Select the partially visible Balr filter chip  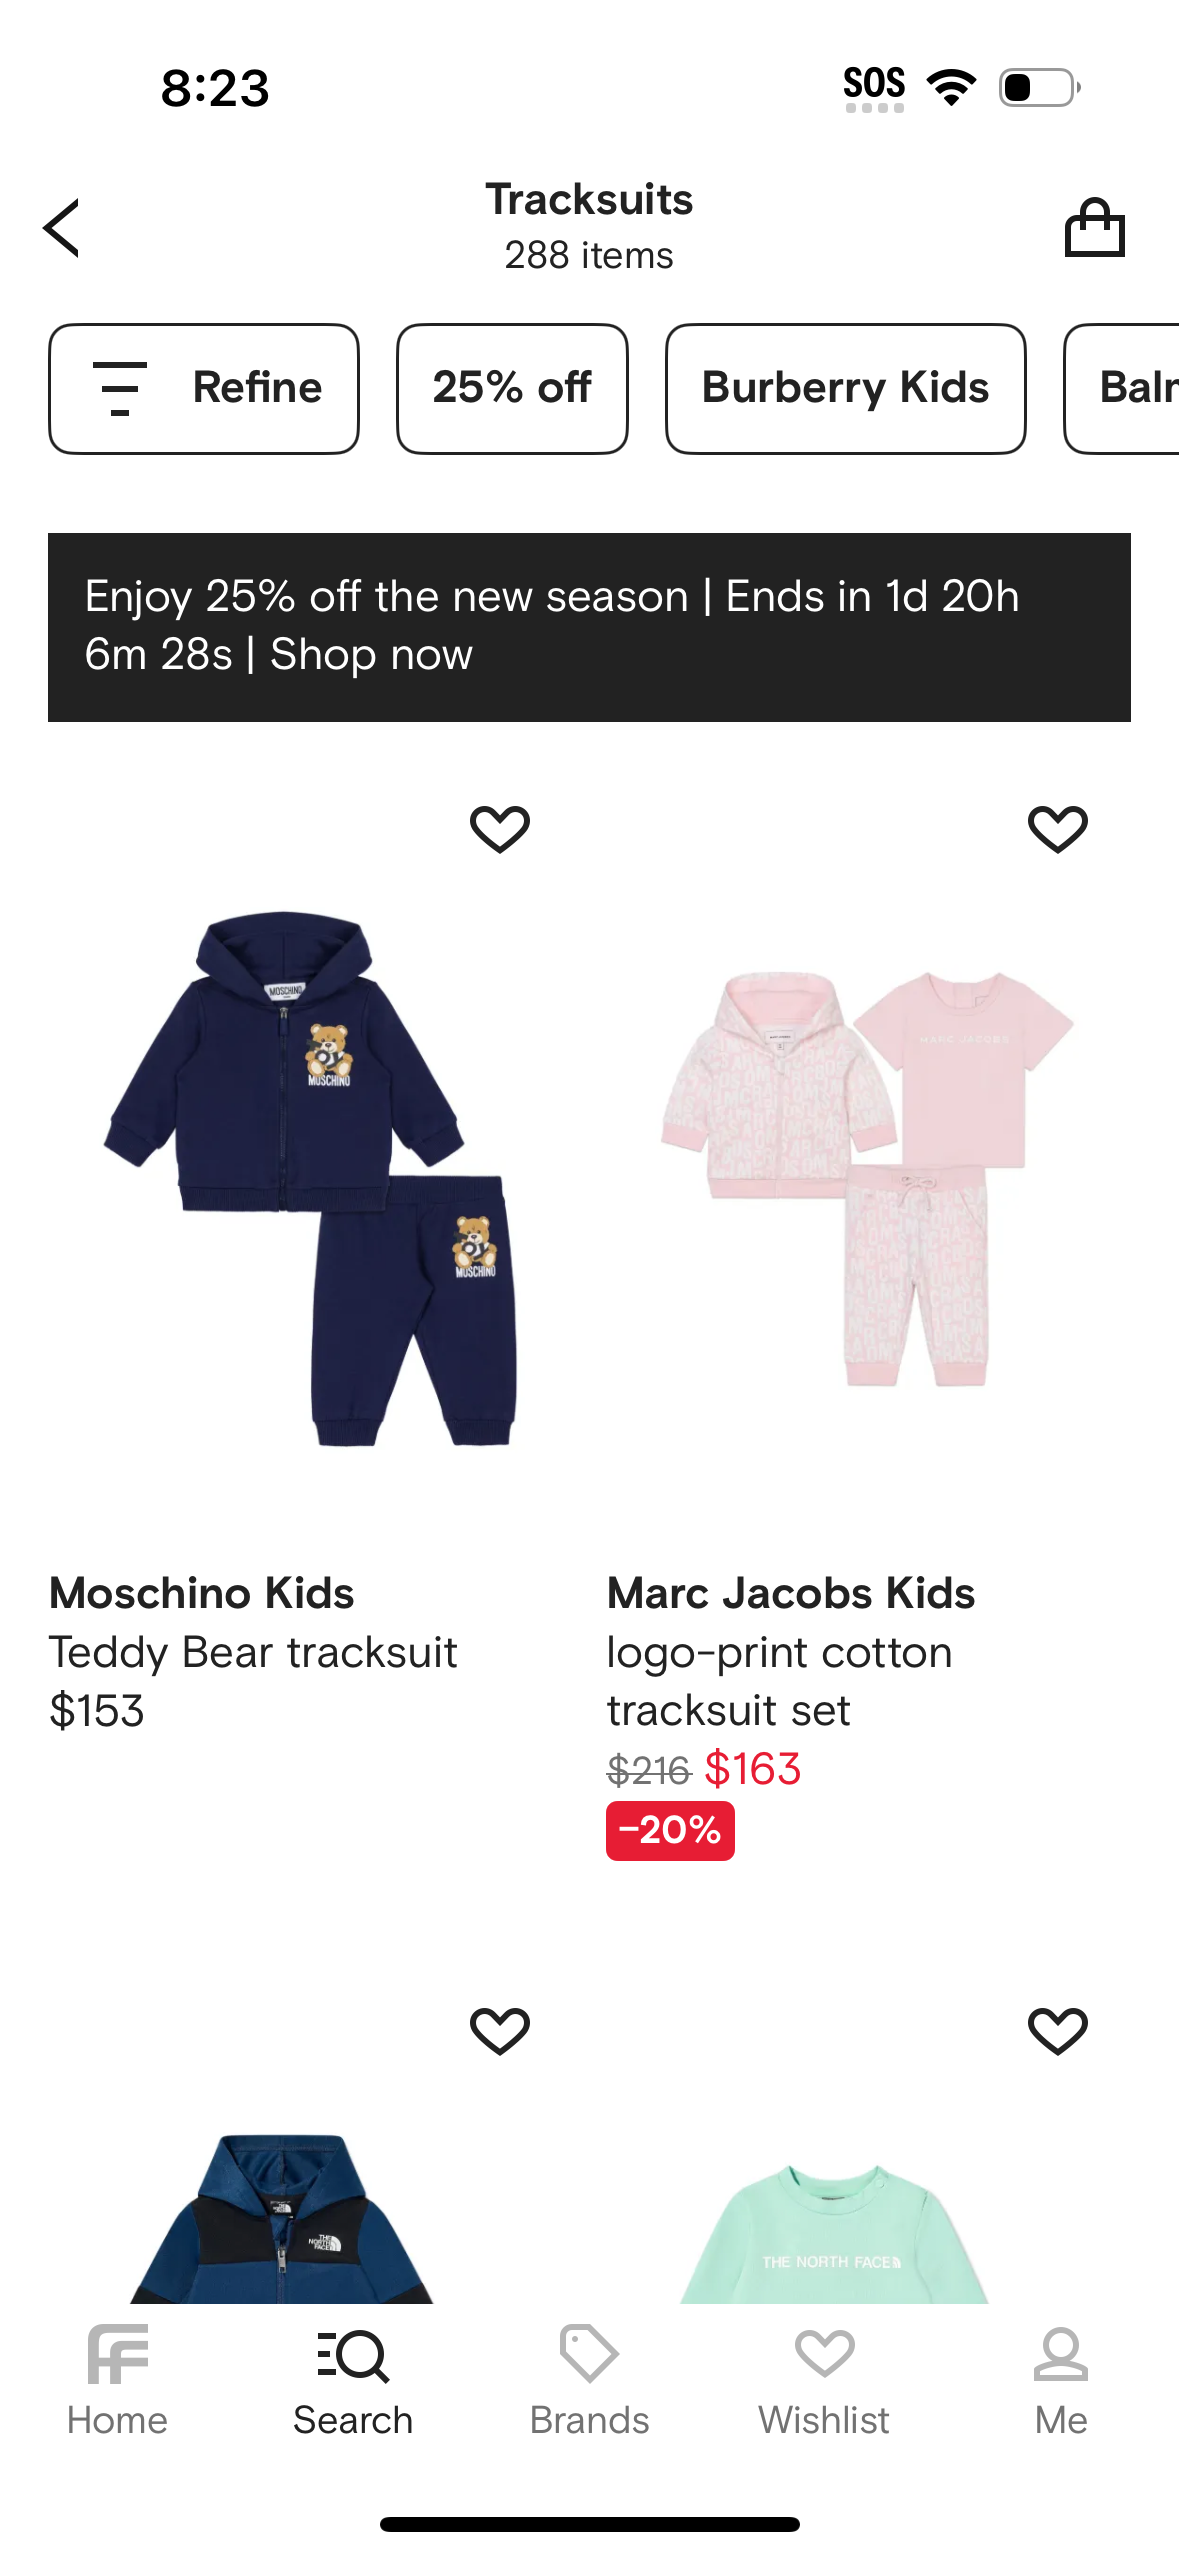[1130, 388]
